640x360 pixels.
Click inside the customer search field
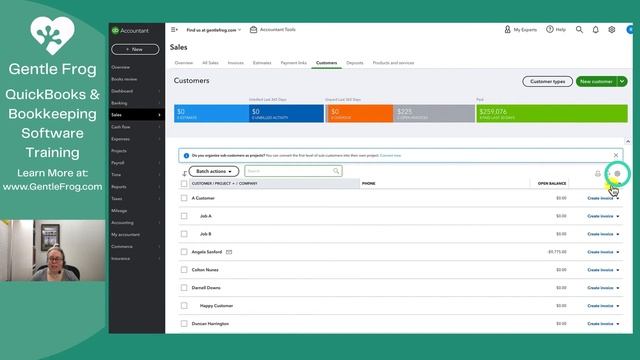(x=293, y=171)
